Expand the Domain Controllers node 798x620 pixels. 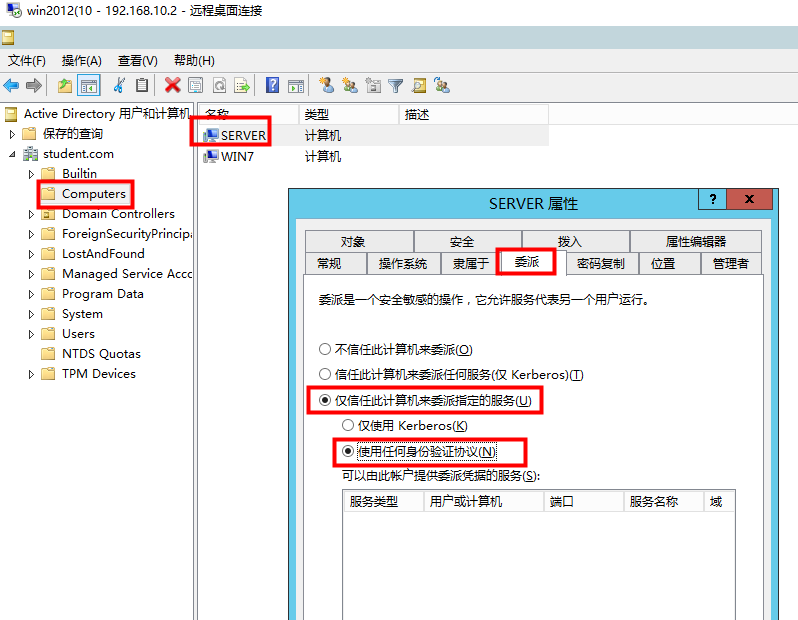click(31, 215)
